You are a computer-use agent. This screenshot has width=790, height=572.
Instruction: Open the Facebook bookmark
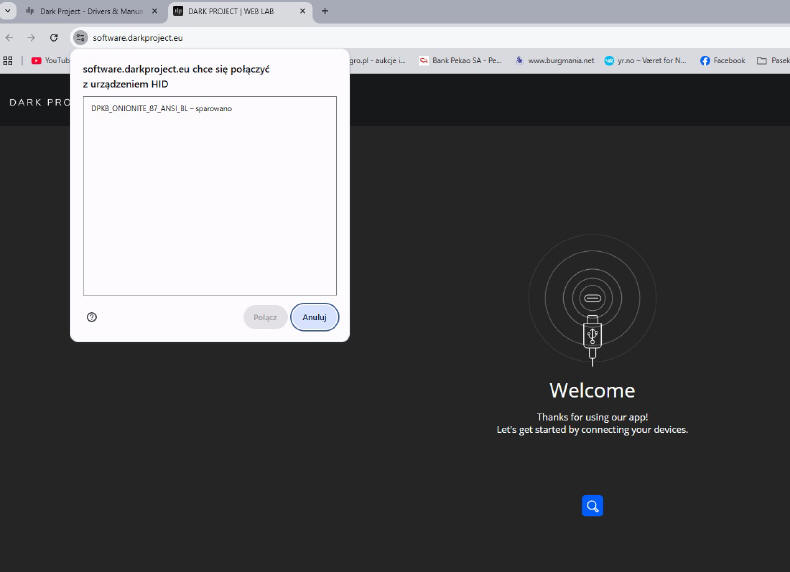[722, 60]
